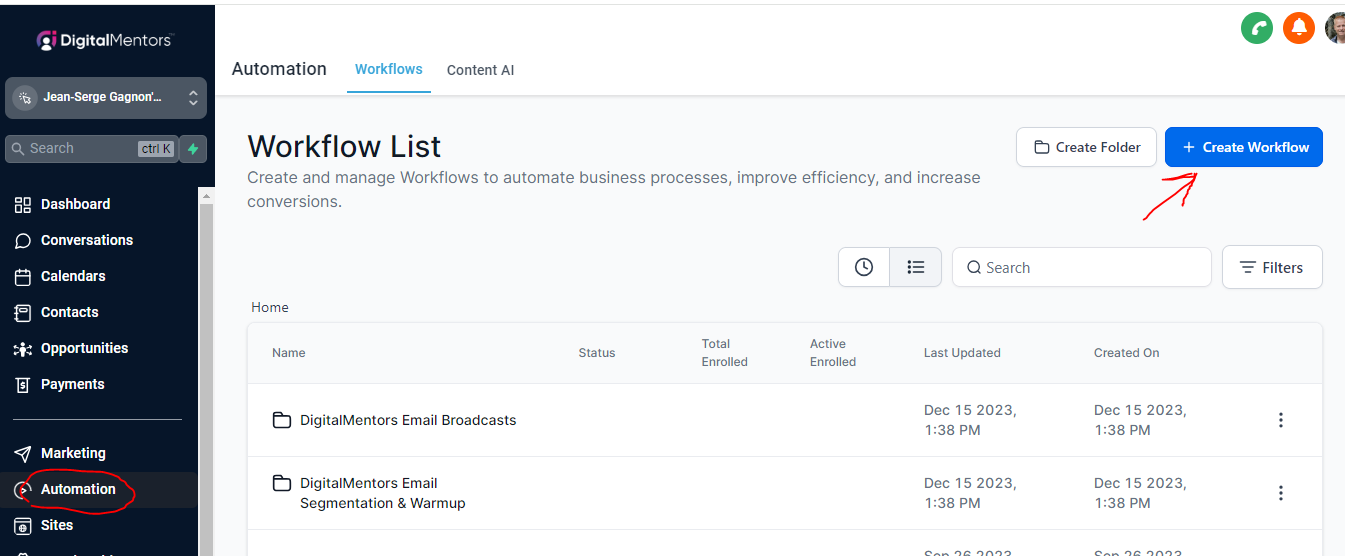Click the Create Workflow button
Screen dimensions: 1345x556
pyautogui.click(x=1243, y=147)
